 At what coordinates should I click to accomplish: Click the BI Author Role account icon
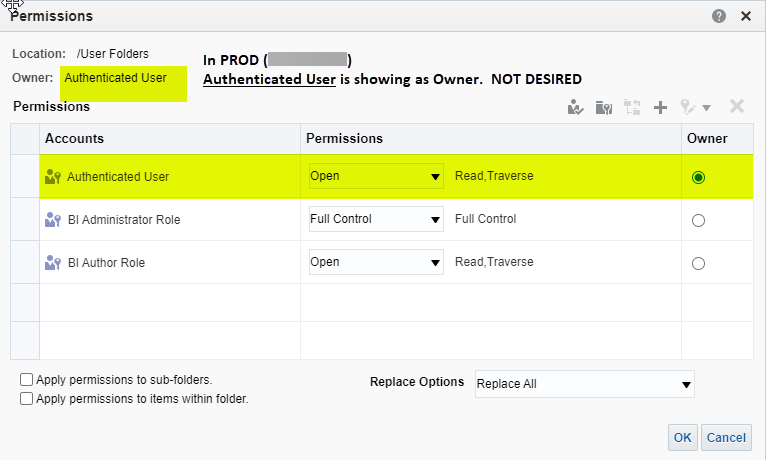[53, 263]
